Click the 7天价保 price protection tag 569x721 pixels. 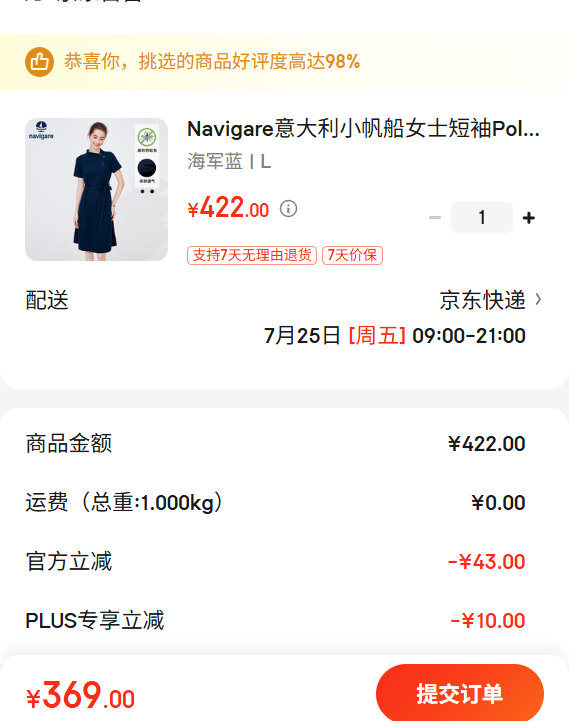coord(352,255)
